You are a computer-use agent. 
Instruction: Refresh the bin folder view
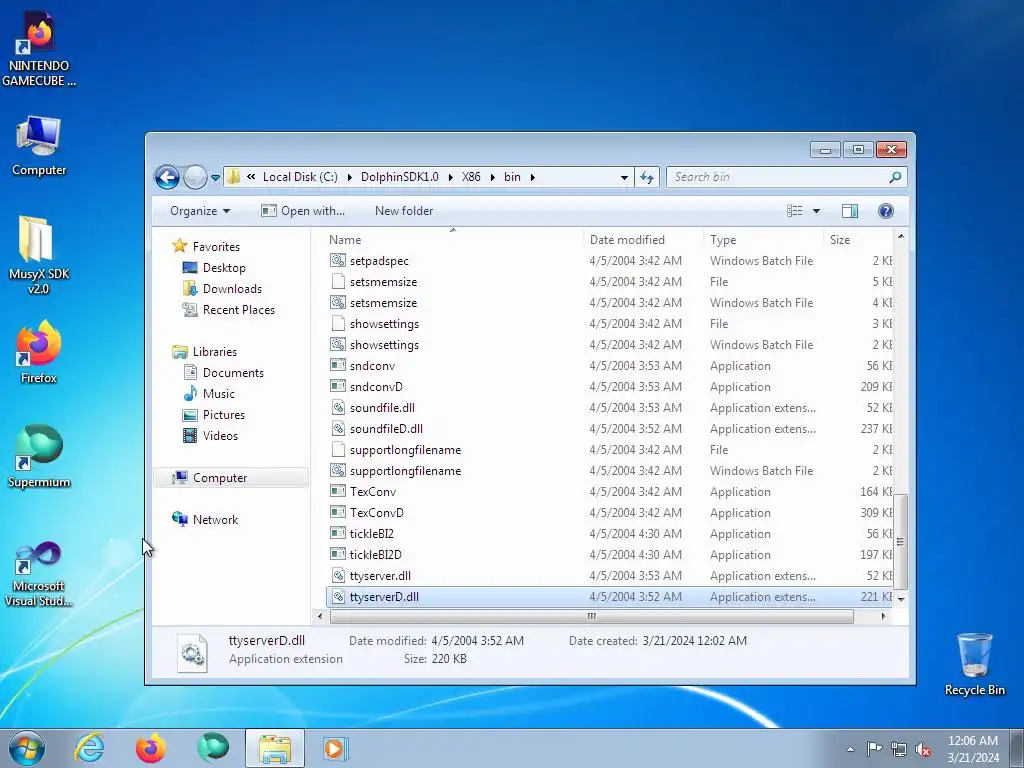coord(647,177)
